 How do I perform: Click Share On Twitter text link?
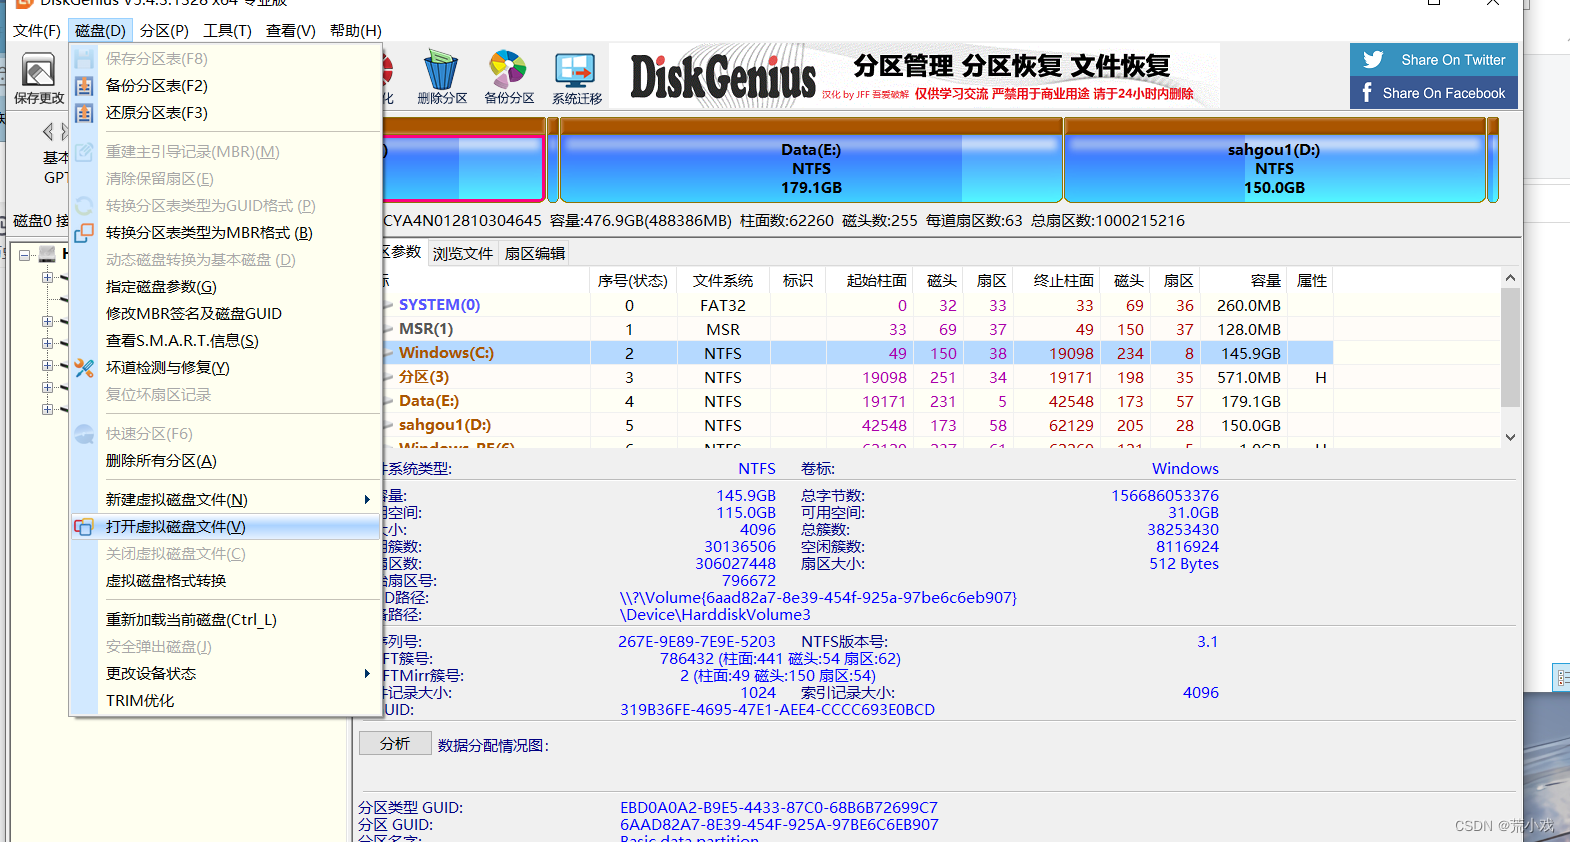point(1453,60)
